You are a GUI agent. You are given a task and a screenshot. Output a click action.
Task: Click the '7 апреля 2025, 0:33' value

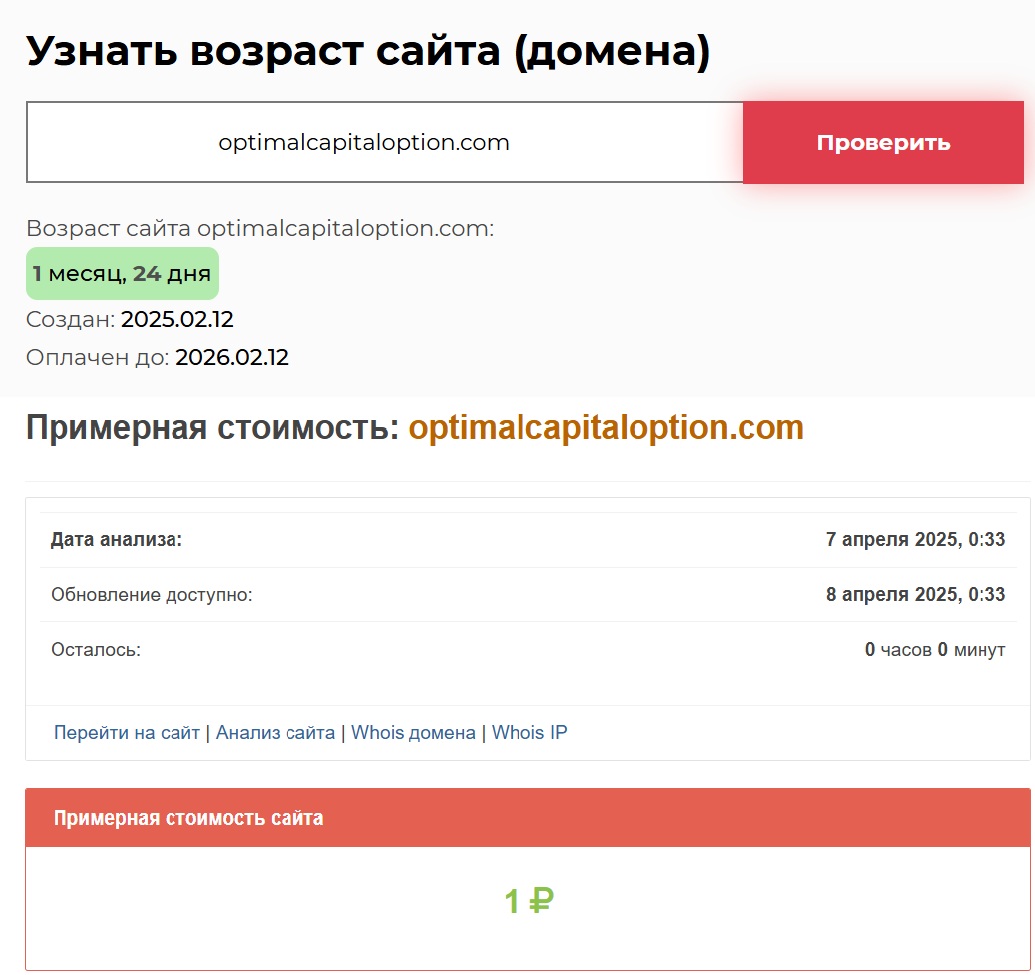(915, 540)
